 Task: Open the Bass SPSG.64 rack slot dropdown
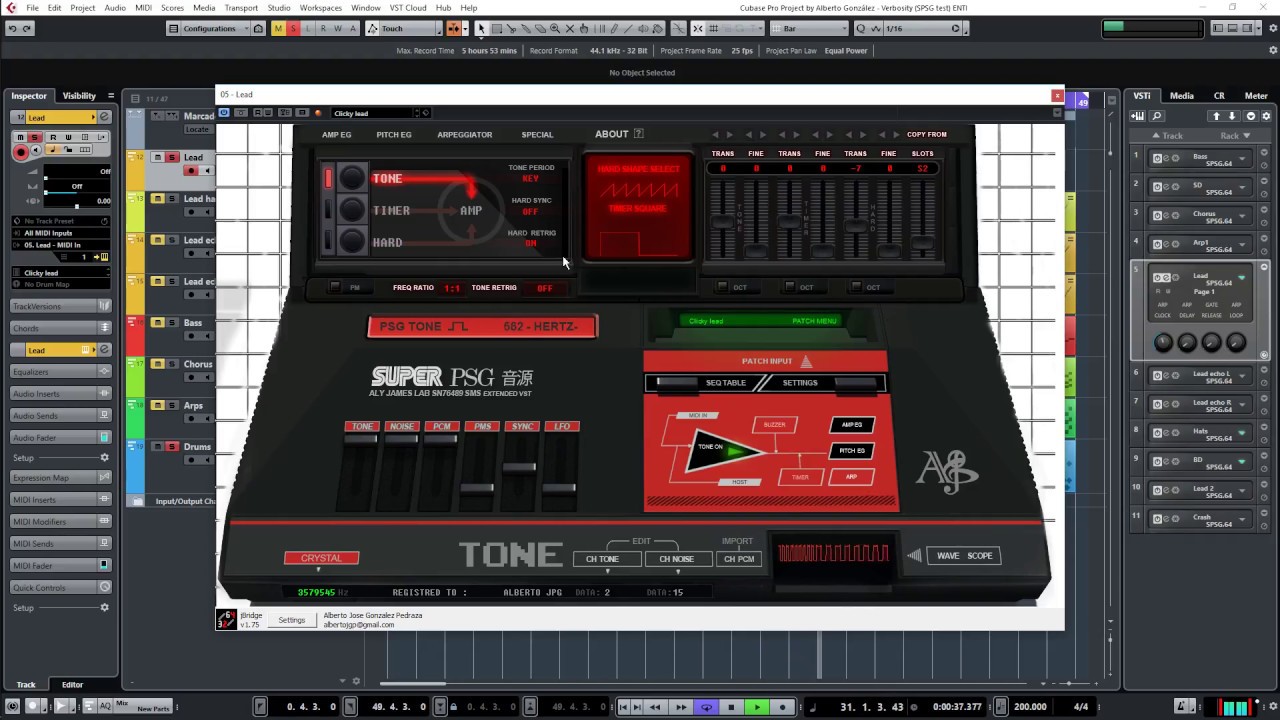point(1242,158)
